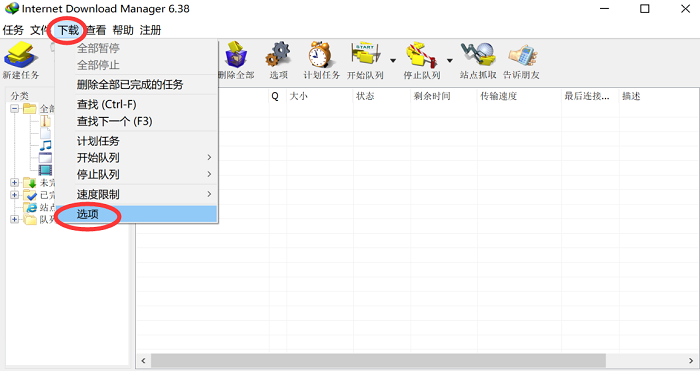Expand the unfinished downloads tree node
Screen dimensions: 700x371
click(x=15, y=183)
